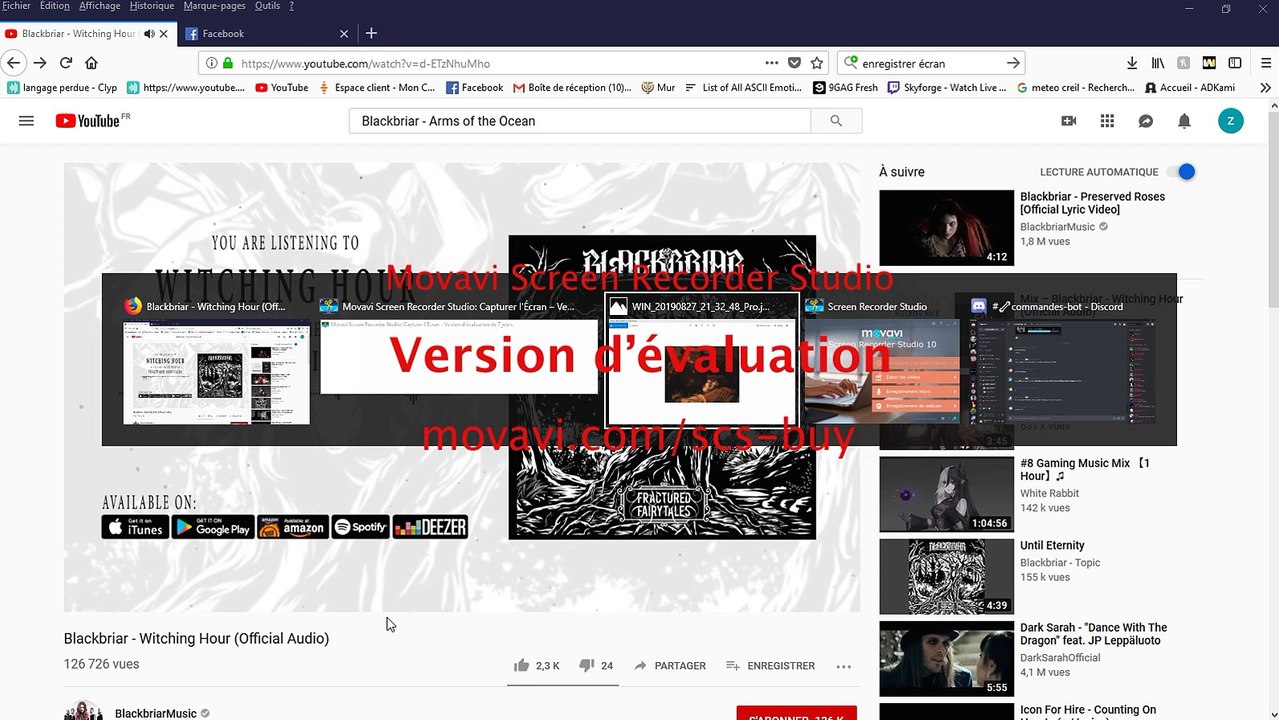Switch to the WIN_20190827 image window
Image resolution: width=1279 pixels, height=720 pixels.
[702, 360]
